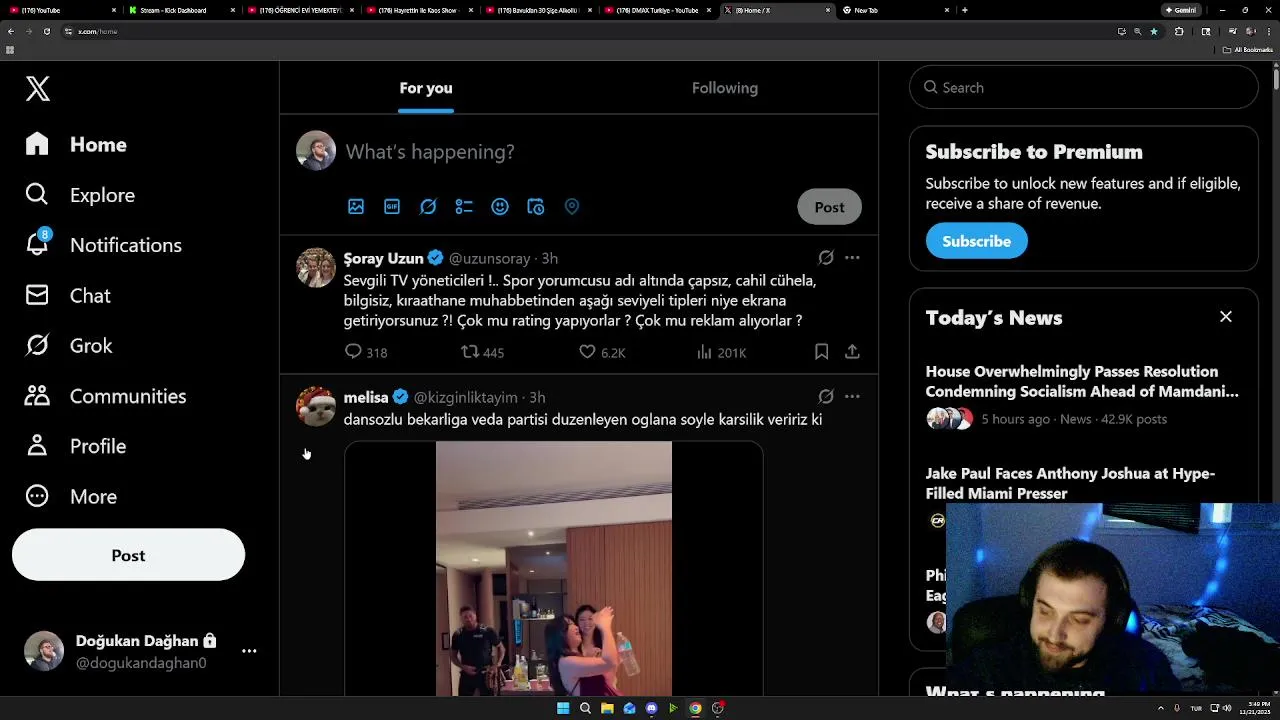Add a GIF in composer
Screen dimensions: 1280x720
(x=392, y=206)
